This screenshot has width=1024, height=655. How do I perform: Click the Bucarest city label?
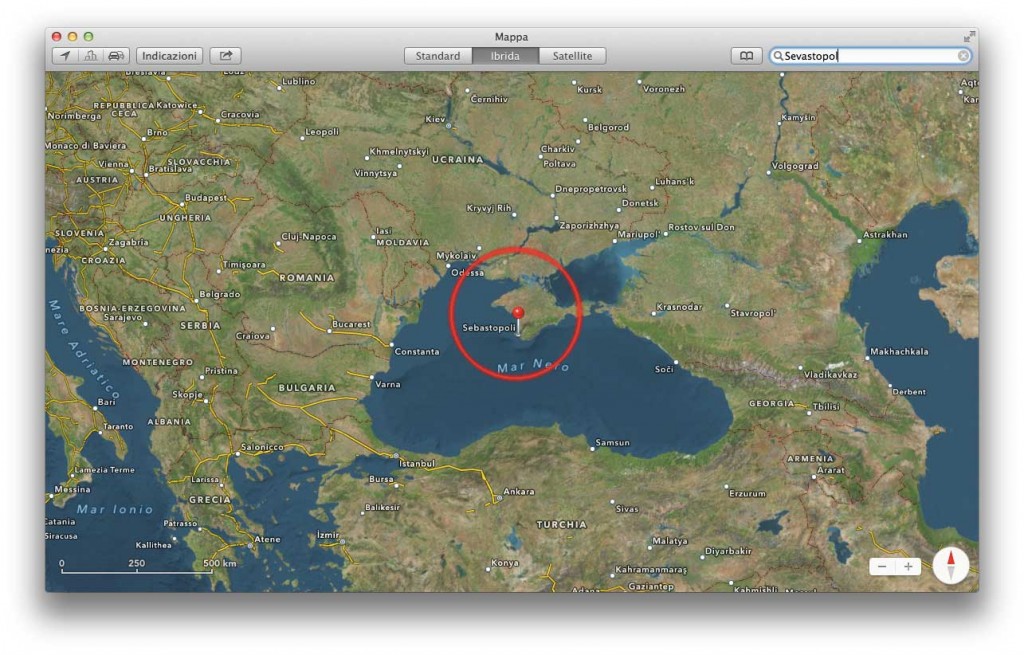351,324
